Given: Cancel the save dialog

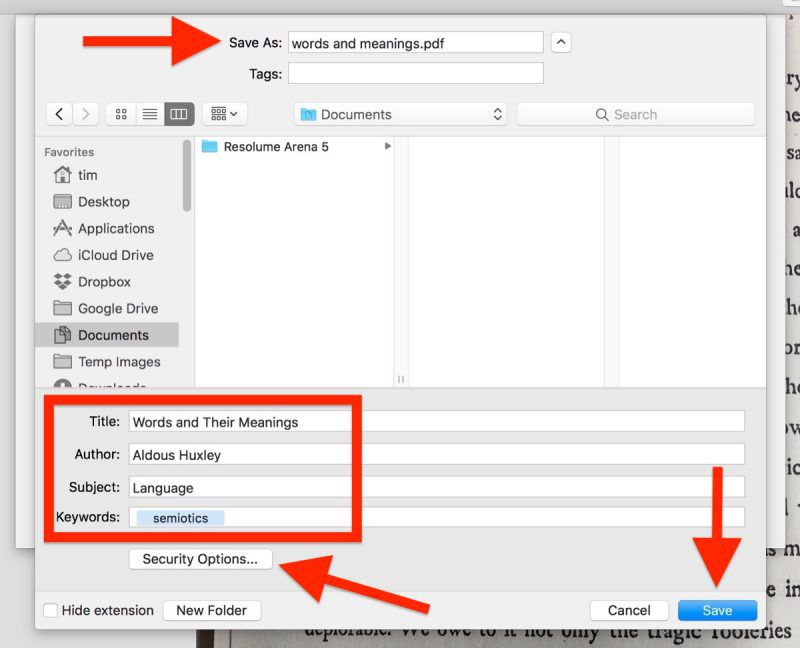Looking at the screenshot, I should click(629, 610).
